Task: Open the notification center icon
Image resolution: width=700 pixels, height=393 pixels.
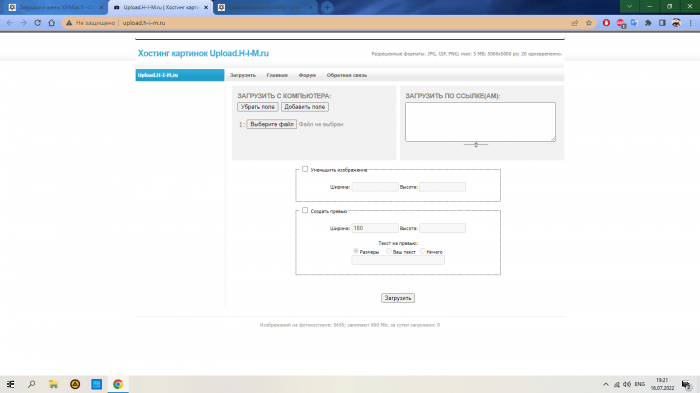Action: click(687, 385)
